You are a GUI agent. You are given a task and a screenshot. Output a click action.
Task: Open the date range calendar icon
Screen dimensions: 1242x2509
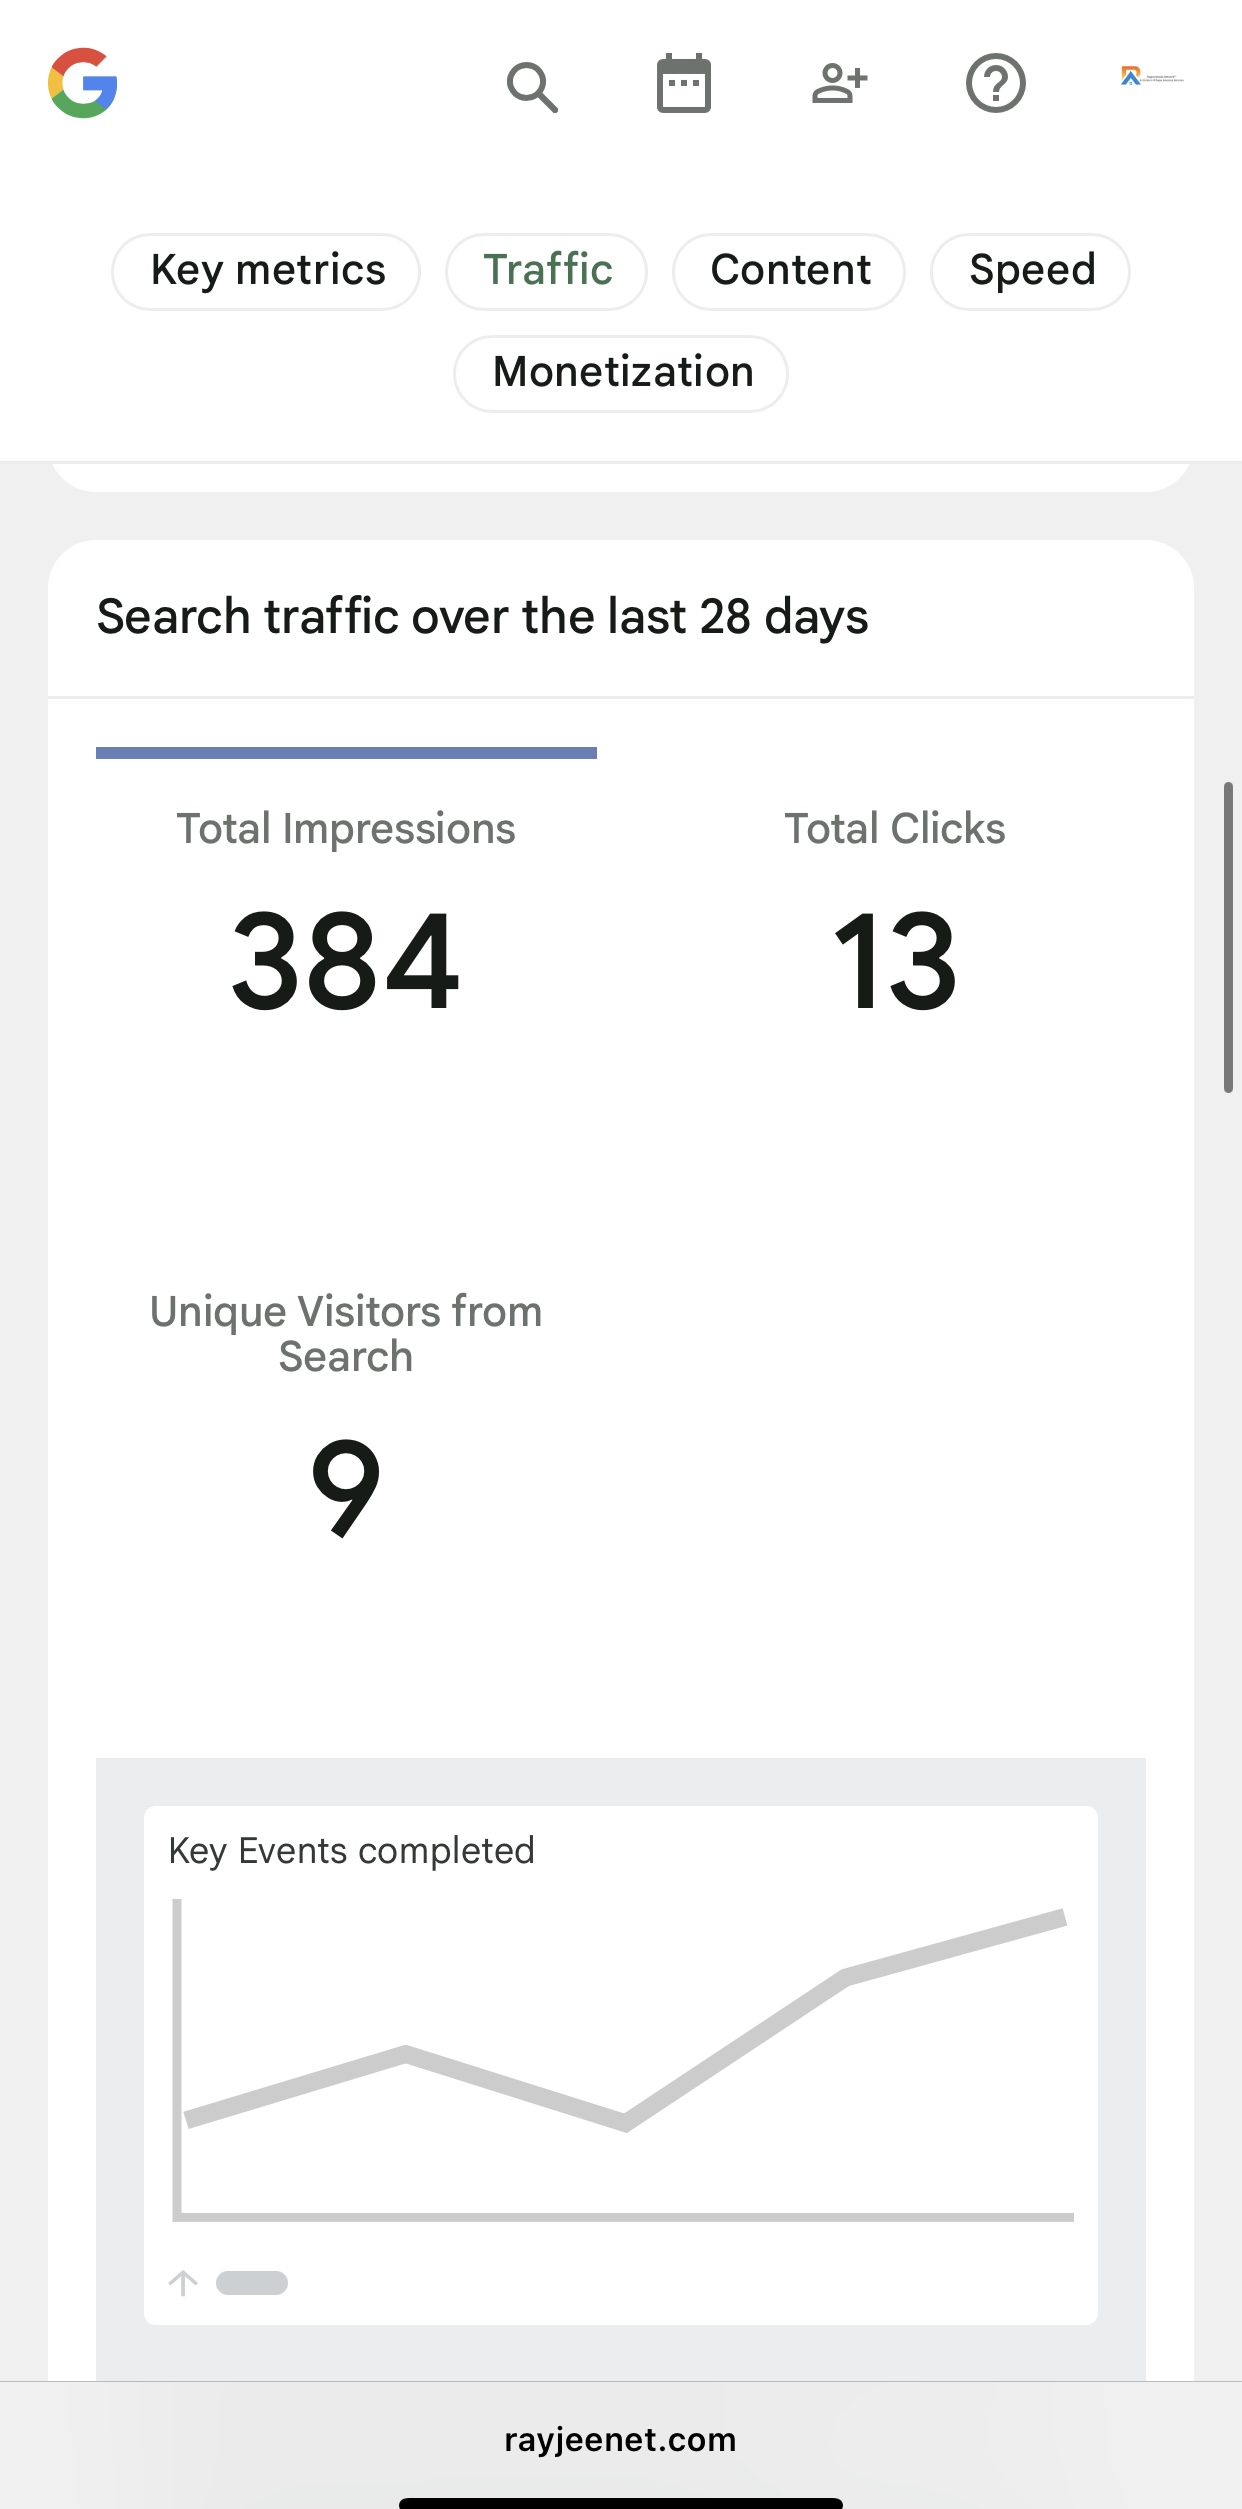click(684, 83)
